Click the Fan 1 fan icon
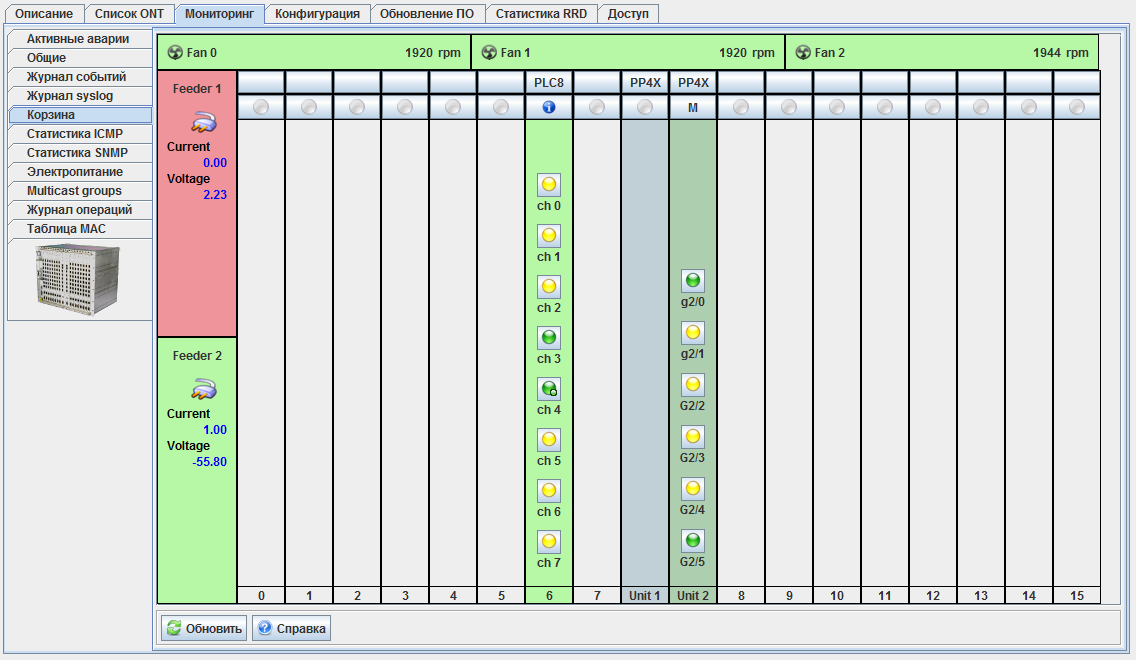This screenshot has height=660, width=1136. coord(489,52)
